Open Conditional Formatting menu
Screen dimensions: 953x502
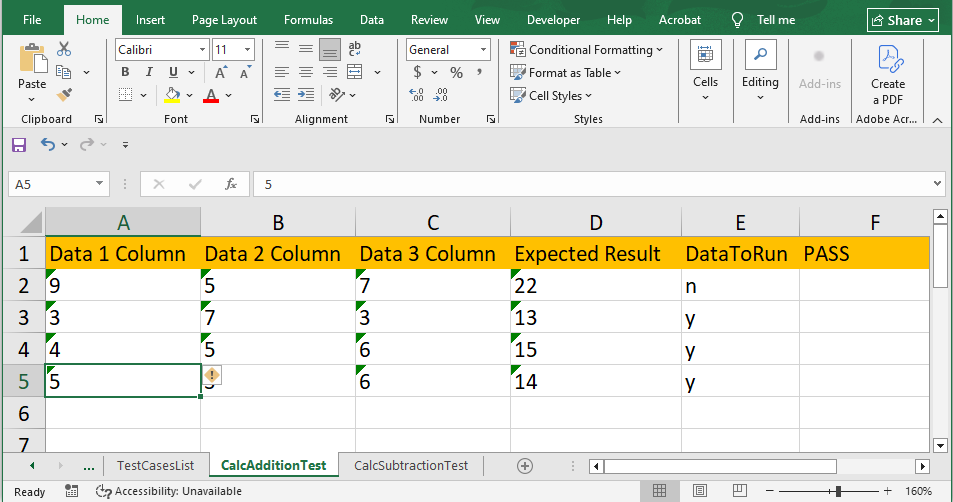(587, 50)
